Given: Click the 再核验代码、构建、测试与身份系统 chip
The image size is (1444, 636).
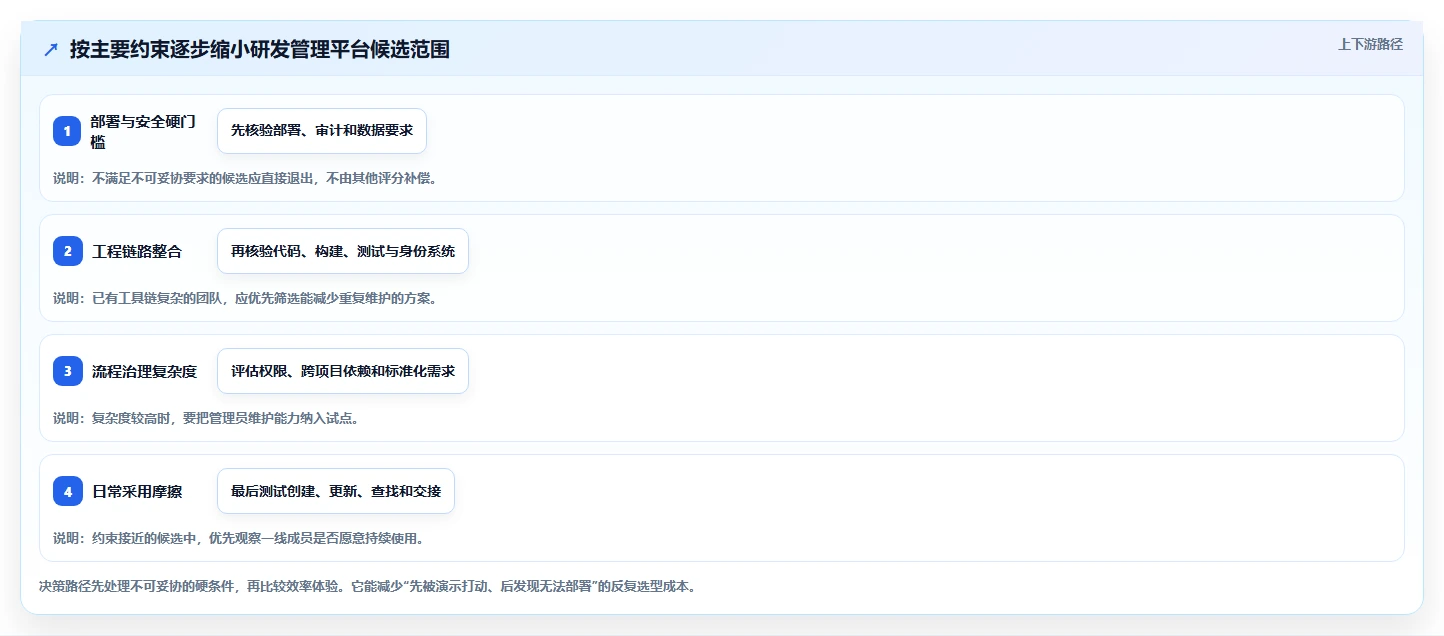Looking at the screenshot, I should click(x=343, y=251).
